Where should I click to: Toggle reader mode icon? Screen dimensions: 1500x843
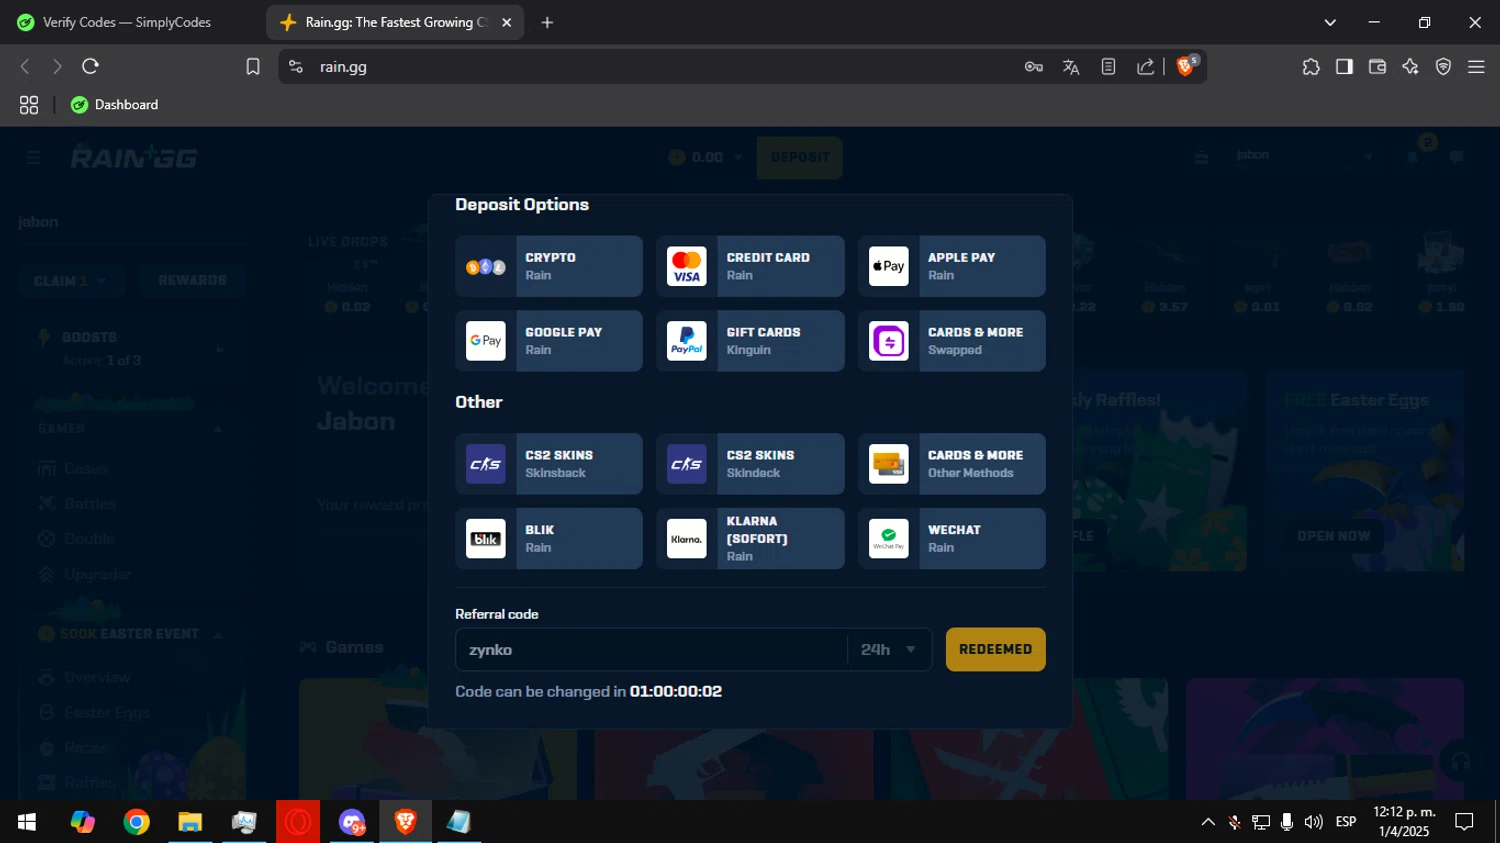(x=1108, y=66)
